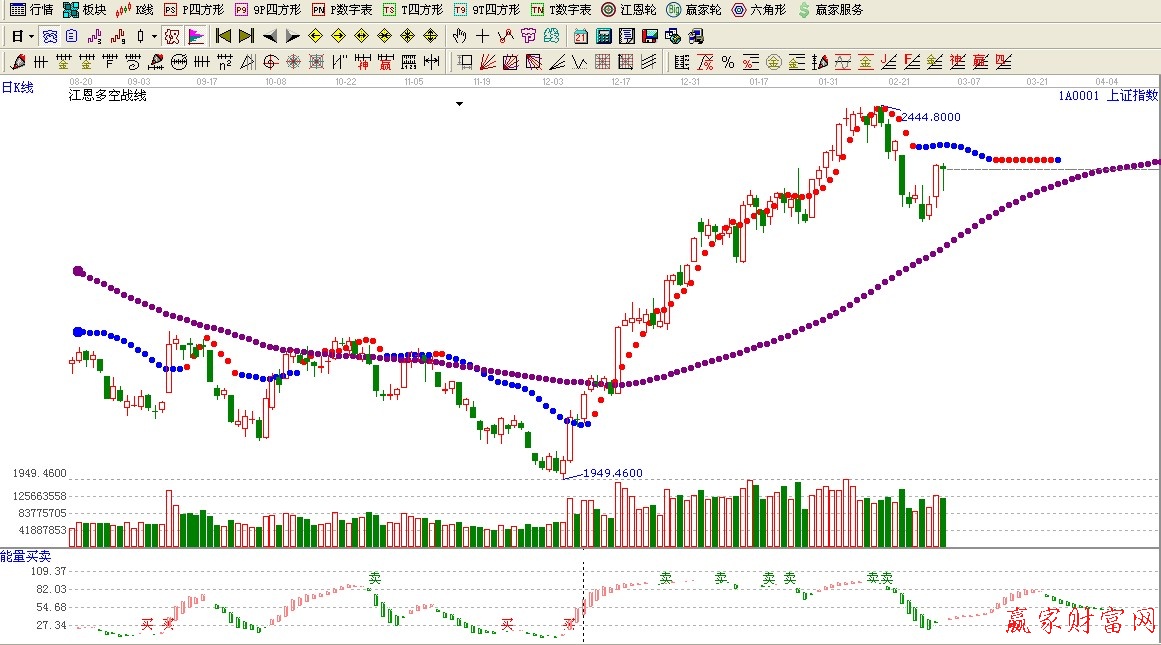The width and height of the screenshot is (1161, 645).
Task: Toggle the pressed flag indicator button
Action: coord(196,36)
